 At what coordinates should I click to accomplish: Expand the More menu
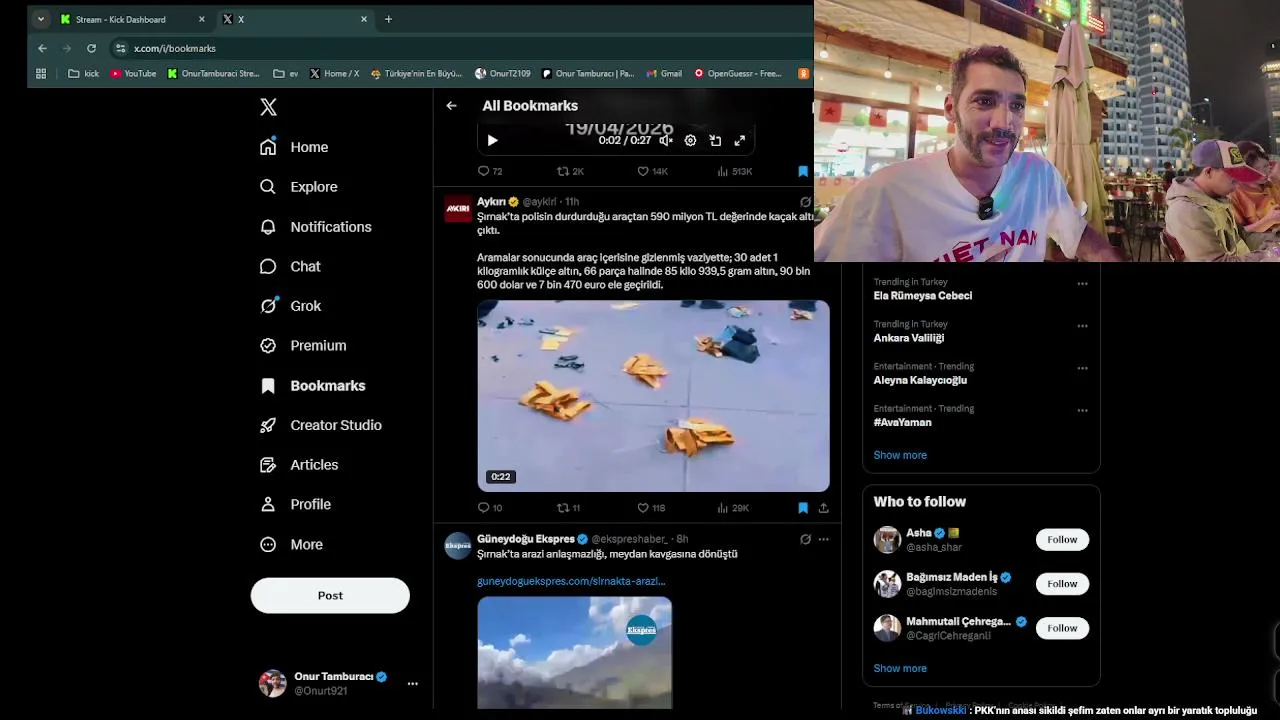point(291,544)
